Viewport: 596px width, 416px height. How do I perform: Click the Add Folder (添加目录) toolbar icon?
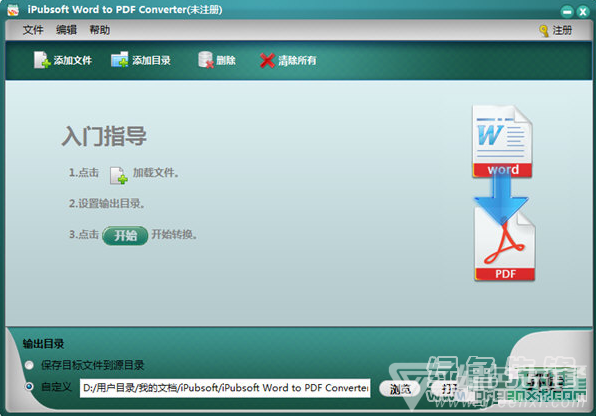(x=120, y=60)
